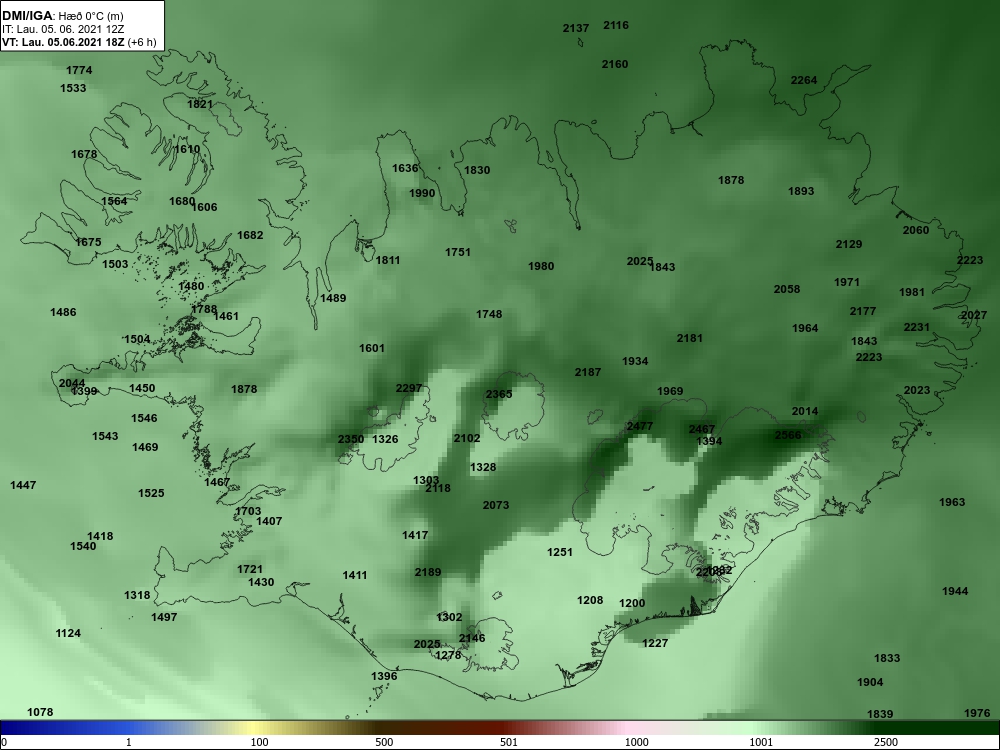Click the color scale label '2500'
Image resolution: width=1000 pixels, height=750 pixels.
pyautogui.click(x=886, y=742)
